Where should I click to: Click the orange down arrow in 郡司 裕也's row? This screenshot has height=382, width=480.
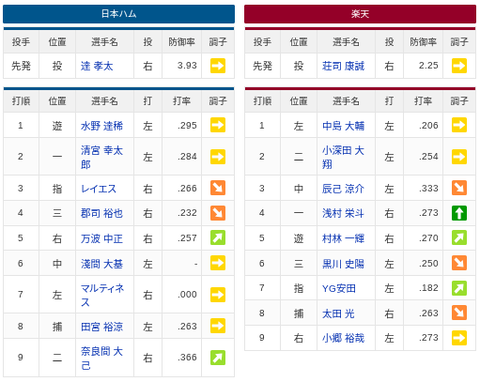click(x=218, y=213)
